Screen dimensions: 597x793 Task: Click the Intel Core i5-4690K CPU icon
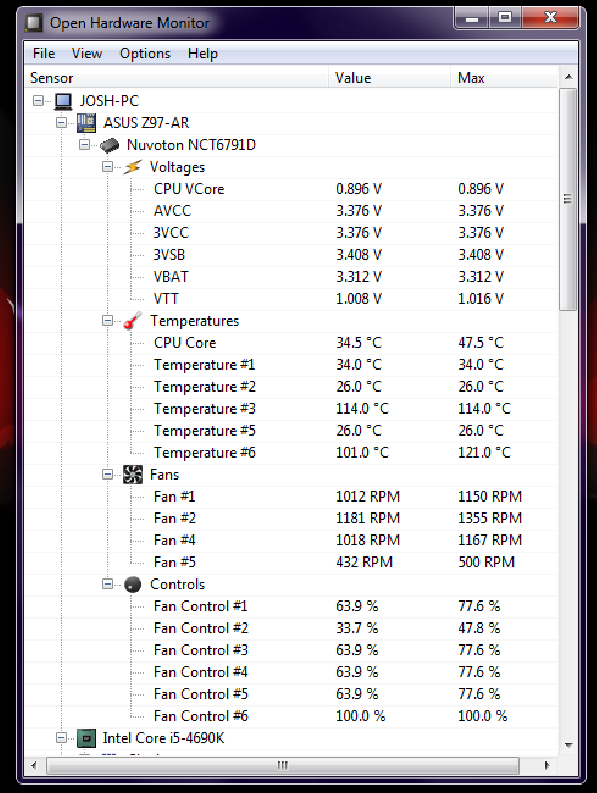click(86, 738)
